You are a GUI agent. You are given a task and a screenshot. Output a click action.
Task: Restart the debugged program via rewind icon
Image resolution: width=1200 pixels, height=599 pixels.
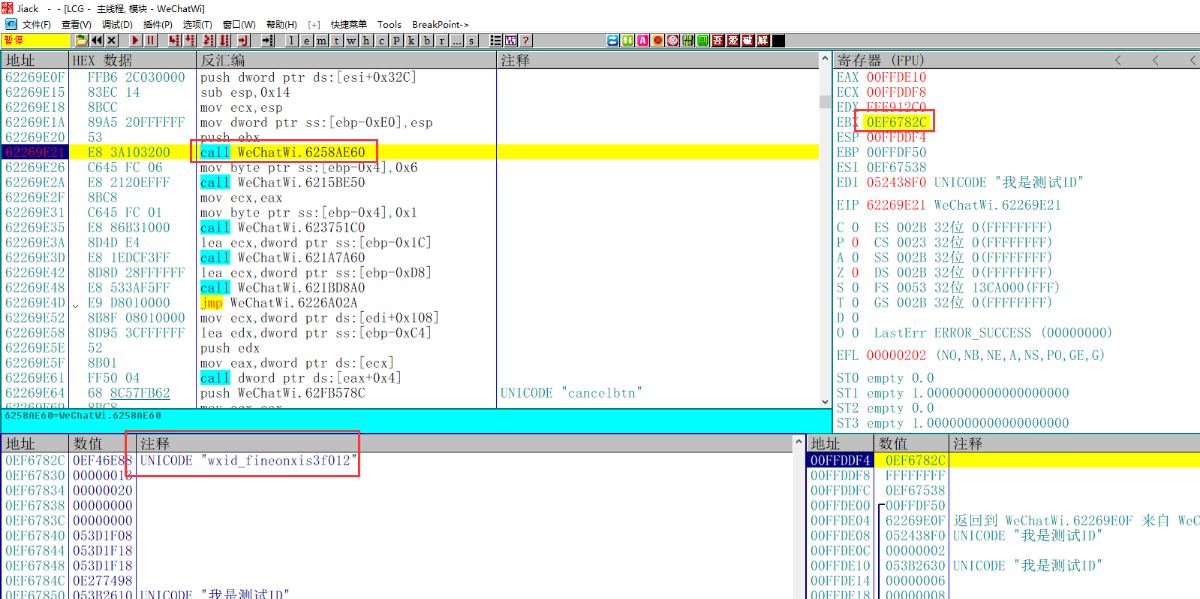pyautogui.click(x=96, y=40)
